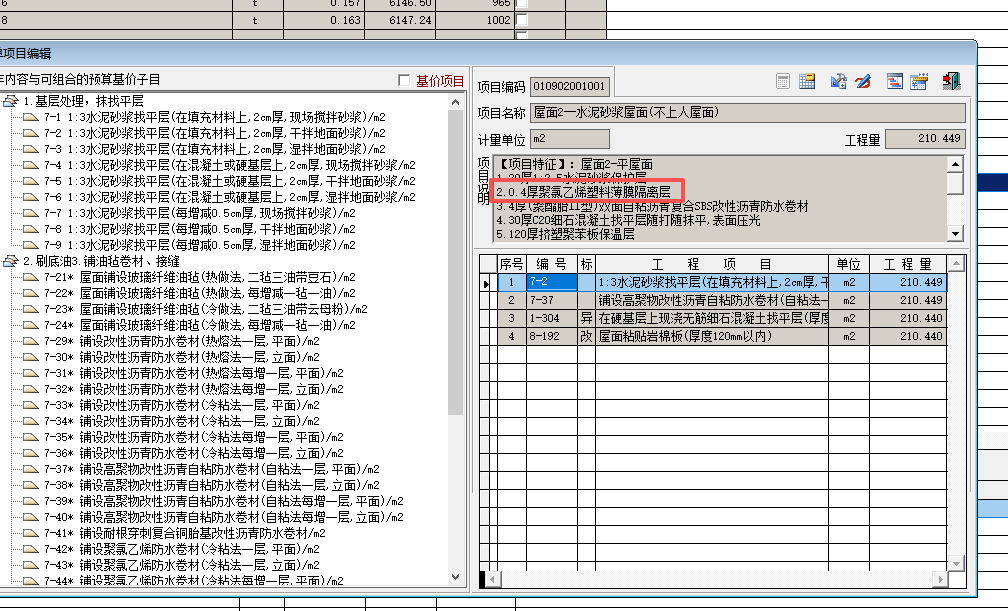This screenshot has width=1008, height=611.
Task: Click the 计量单位 field showing m2
Action: click(570, 139)
